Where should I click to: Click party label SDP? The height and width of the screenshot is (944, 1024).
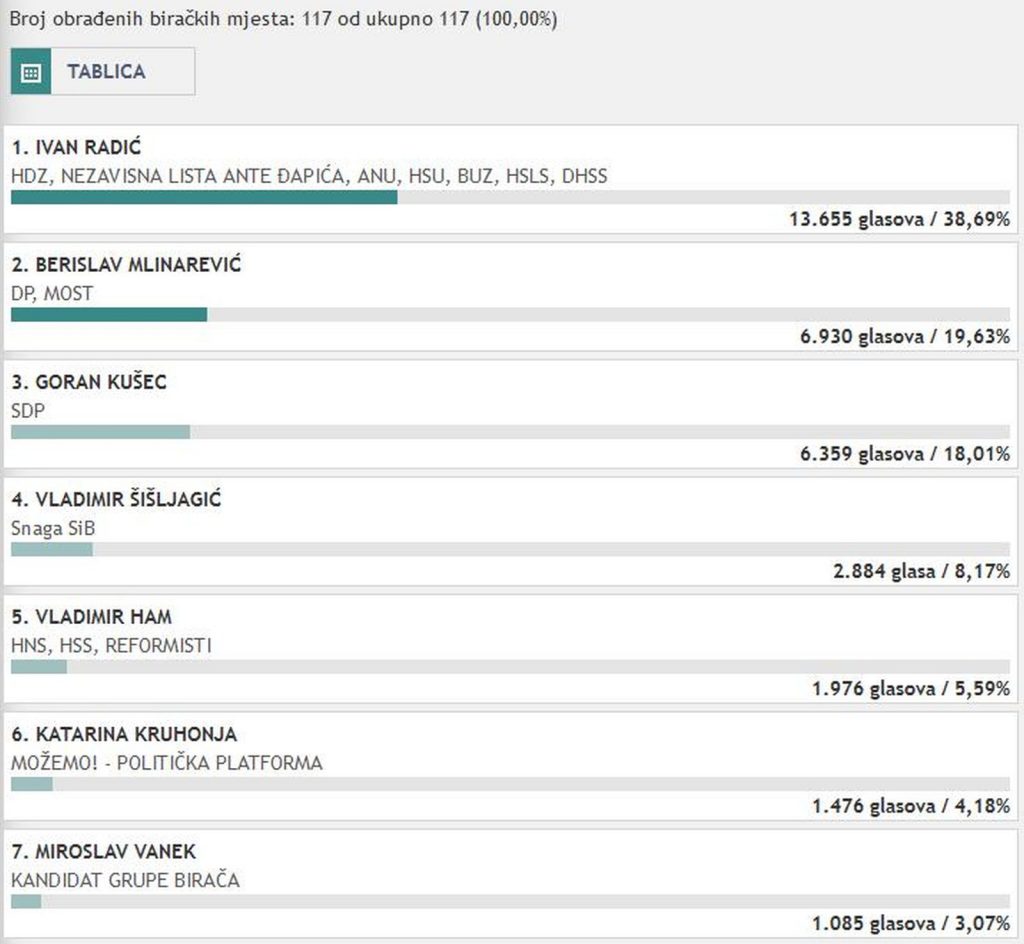click(28, 411)
